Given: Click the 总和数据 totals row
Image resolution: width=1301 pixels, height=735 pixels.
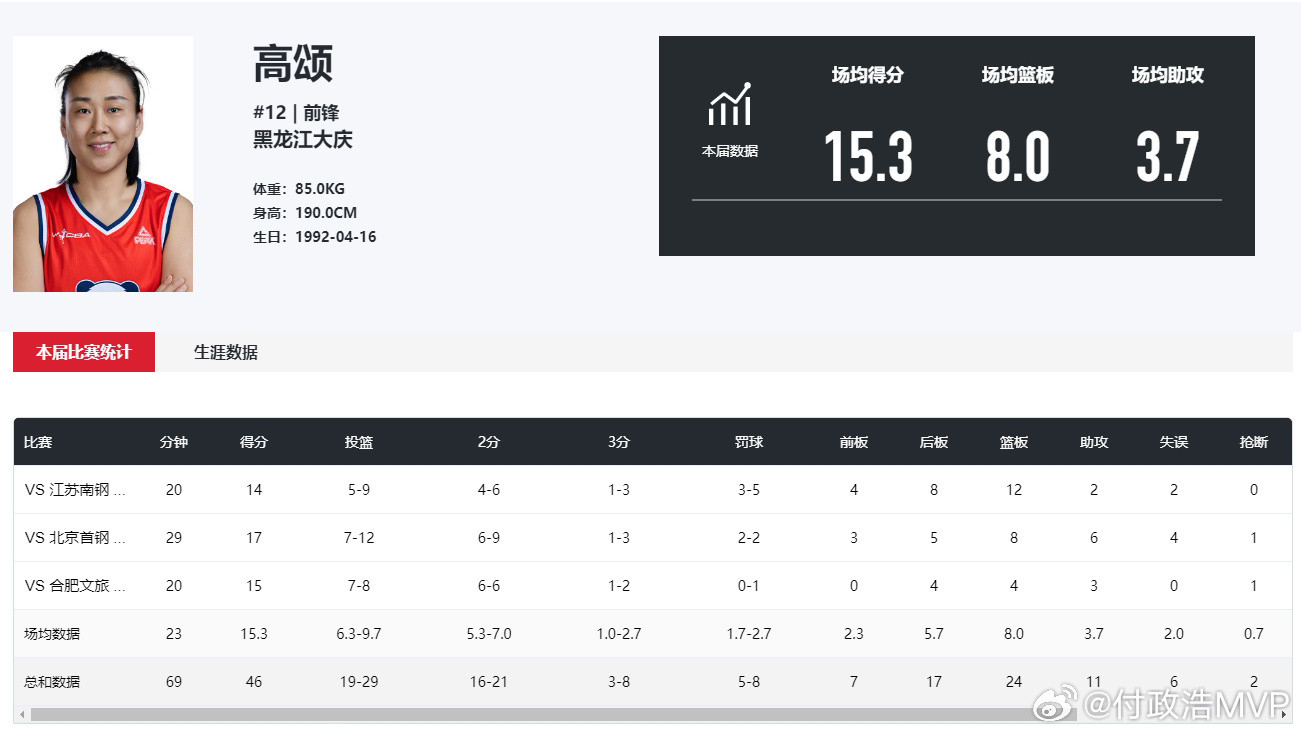Looking at the screenshot, I should (653, 682).
